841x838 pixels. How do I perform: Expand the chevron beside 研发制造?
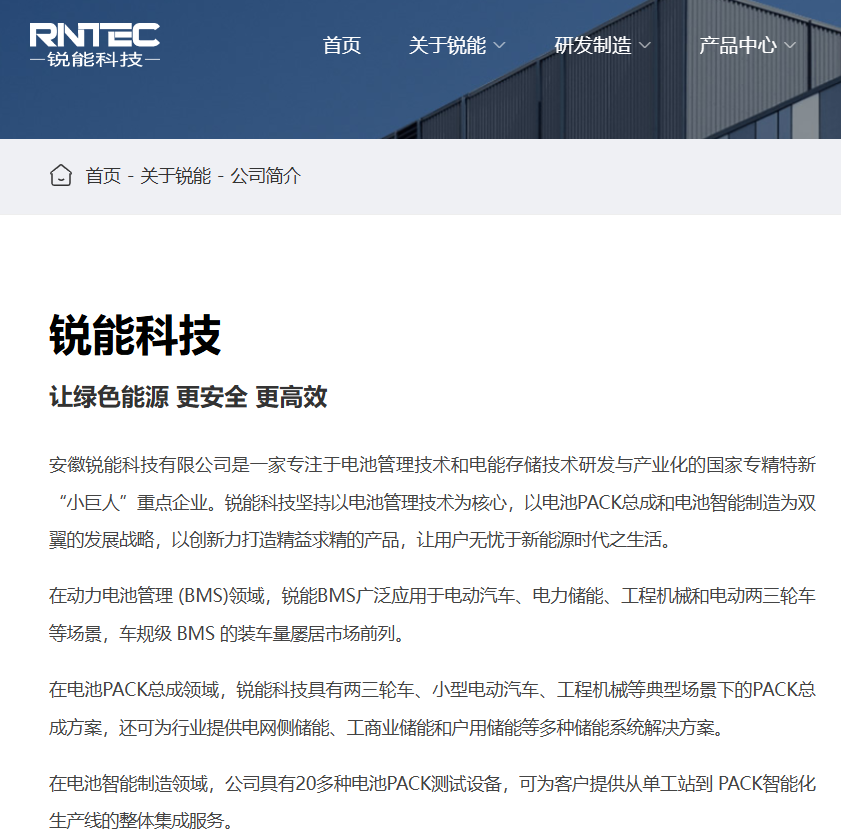point(645,46)
